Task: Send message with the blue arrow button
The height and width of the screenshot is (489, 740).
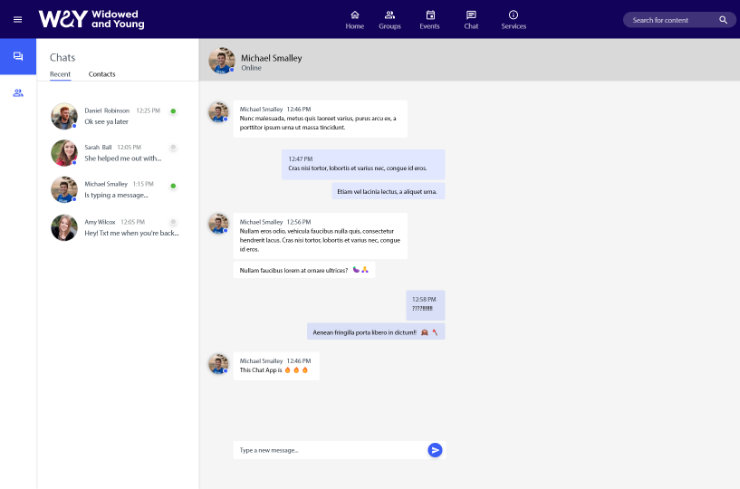Action: (435, 450)
